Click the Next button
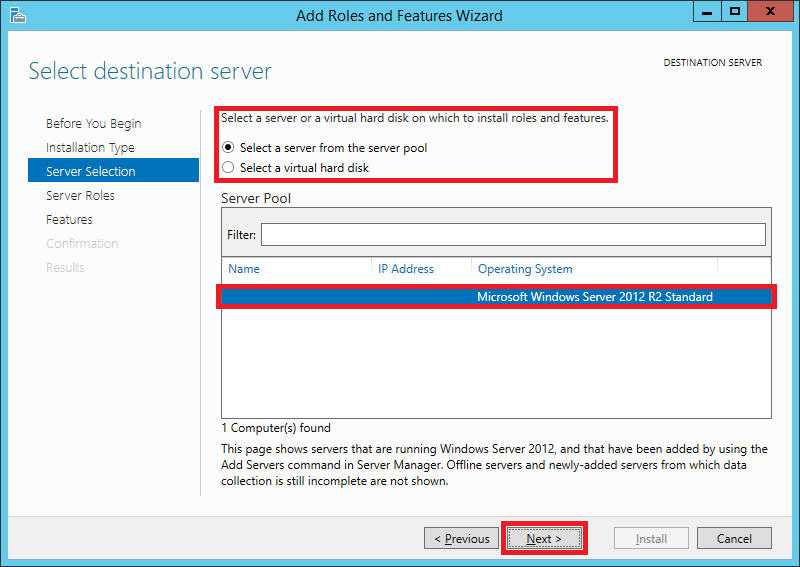The image size is (800, 567). point(544,538)
